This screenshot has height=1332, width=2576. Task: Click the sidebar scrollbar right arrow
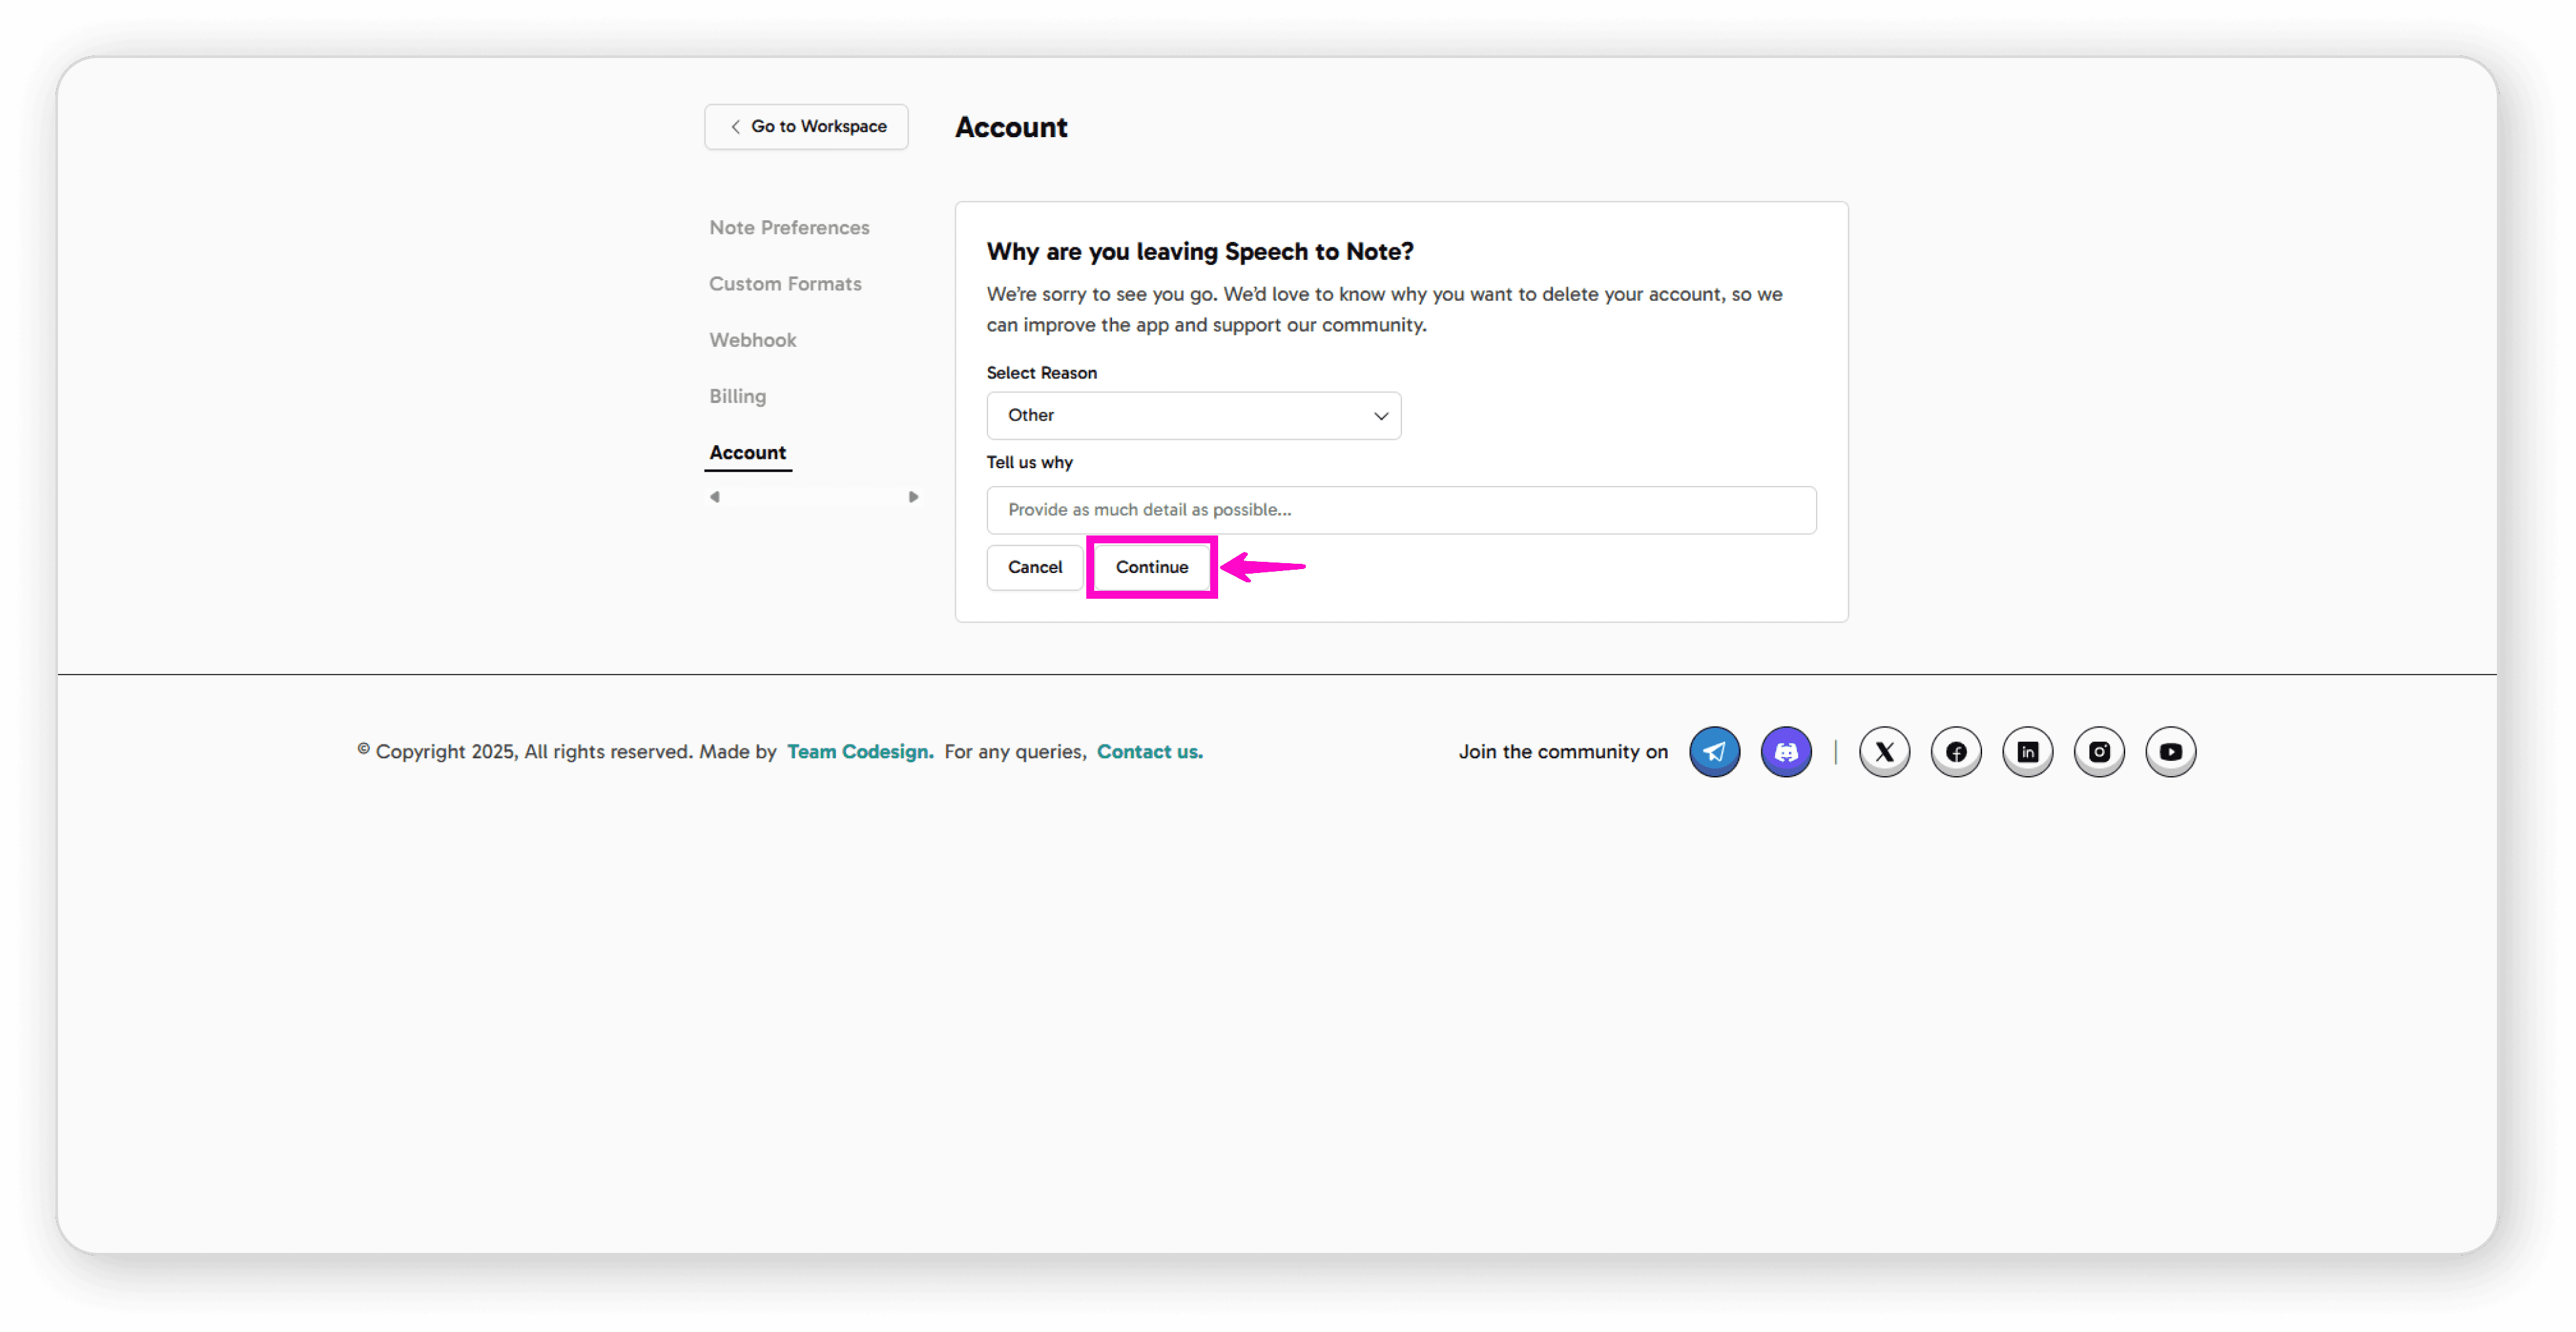click(x=913, y=497)
